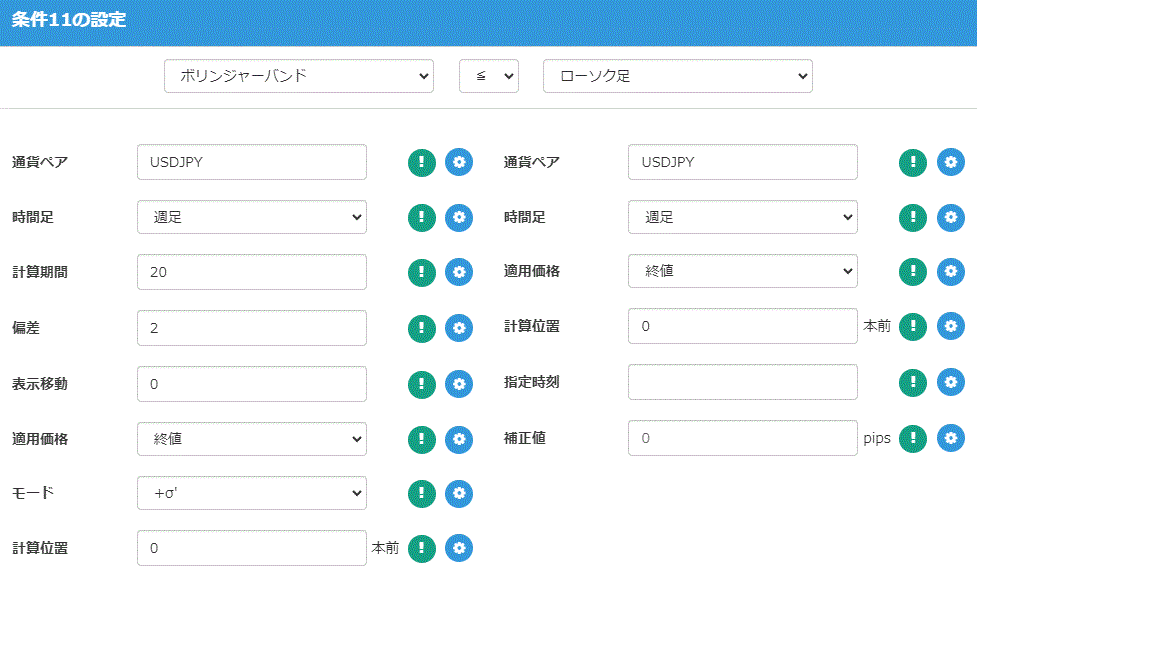The width and height of the screenshot is (1152, 652).
Task: Open the ボリンジャーバンド indicator dropdown
Action: [x=298, y=75]
